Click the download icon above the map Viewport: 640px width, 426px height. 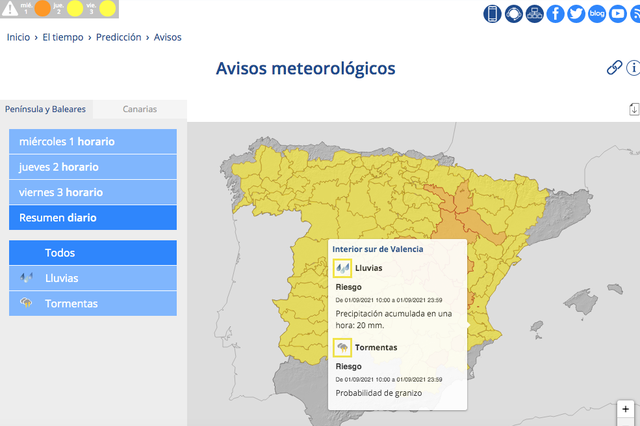(x=634, y=109)
